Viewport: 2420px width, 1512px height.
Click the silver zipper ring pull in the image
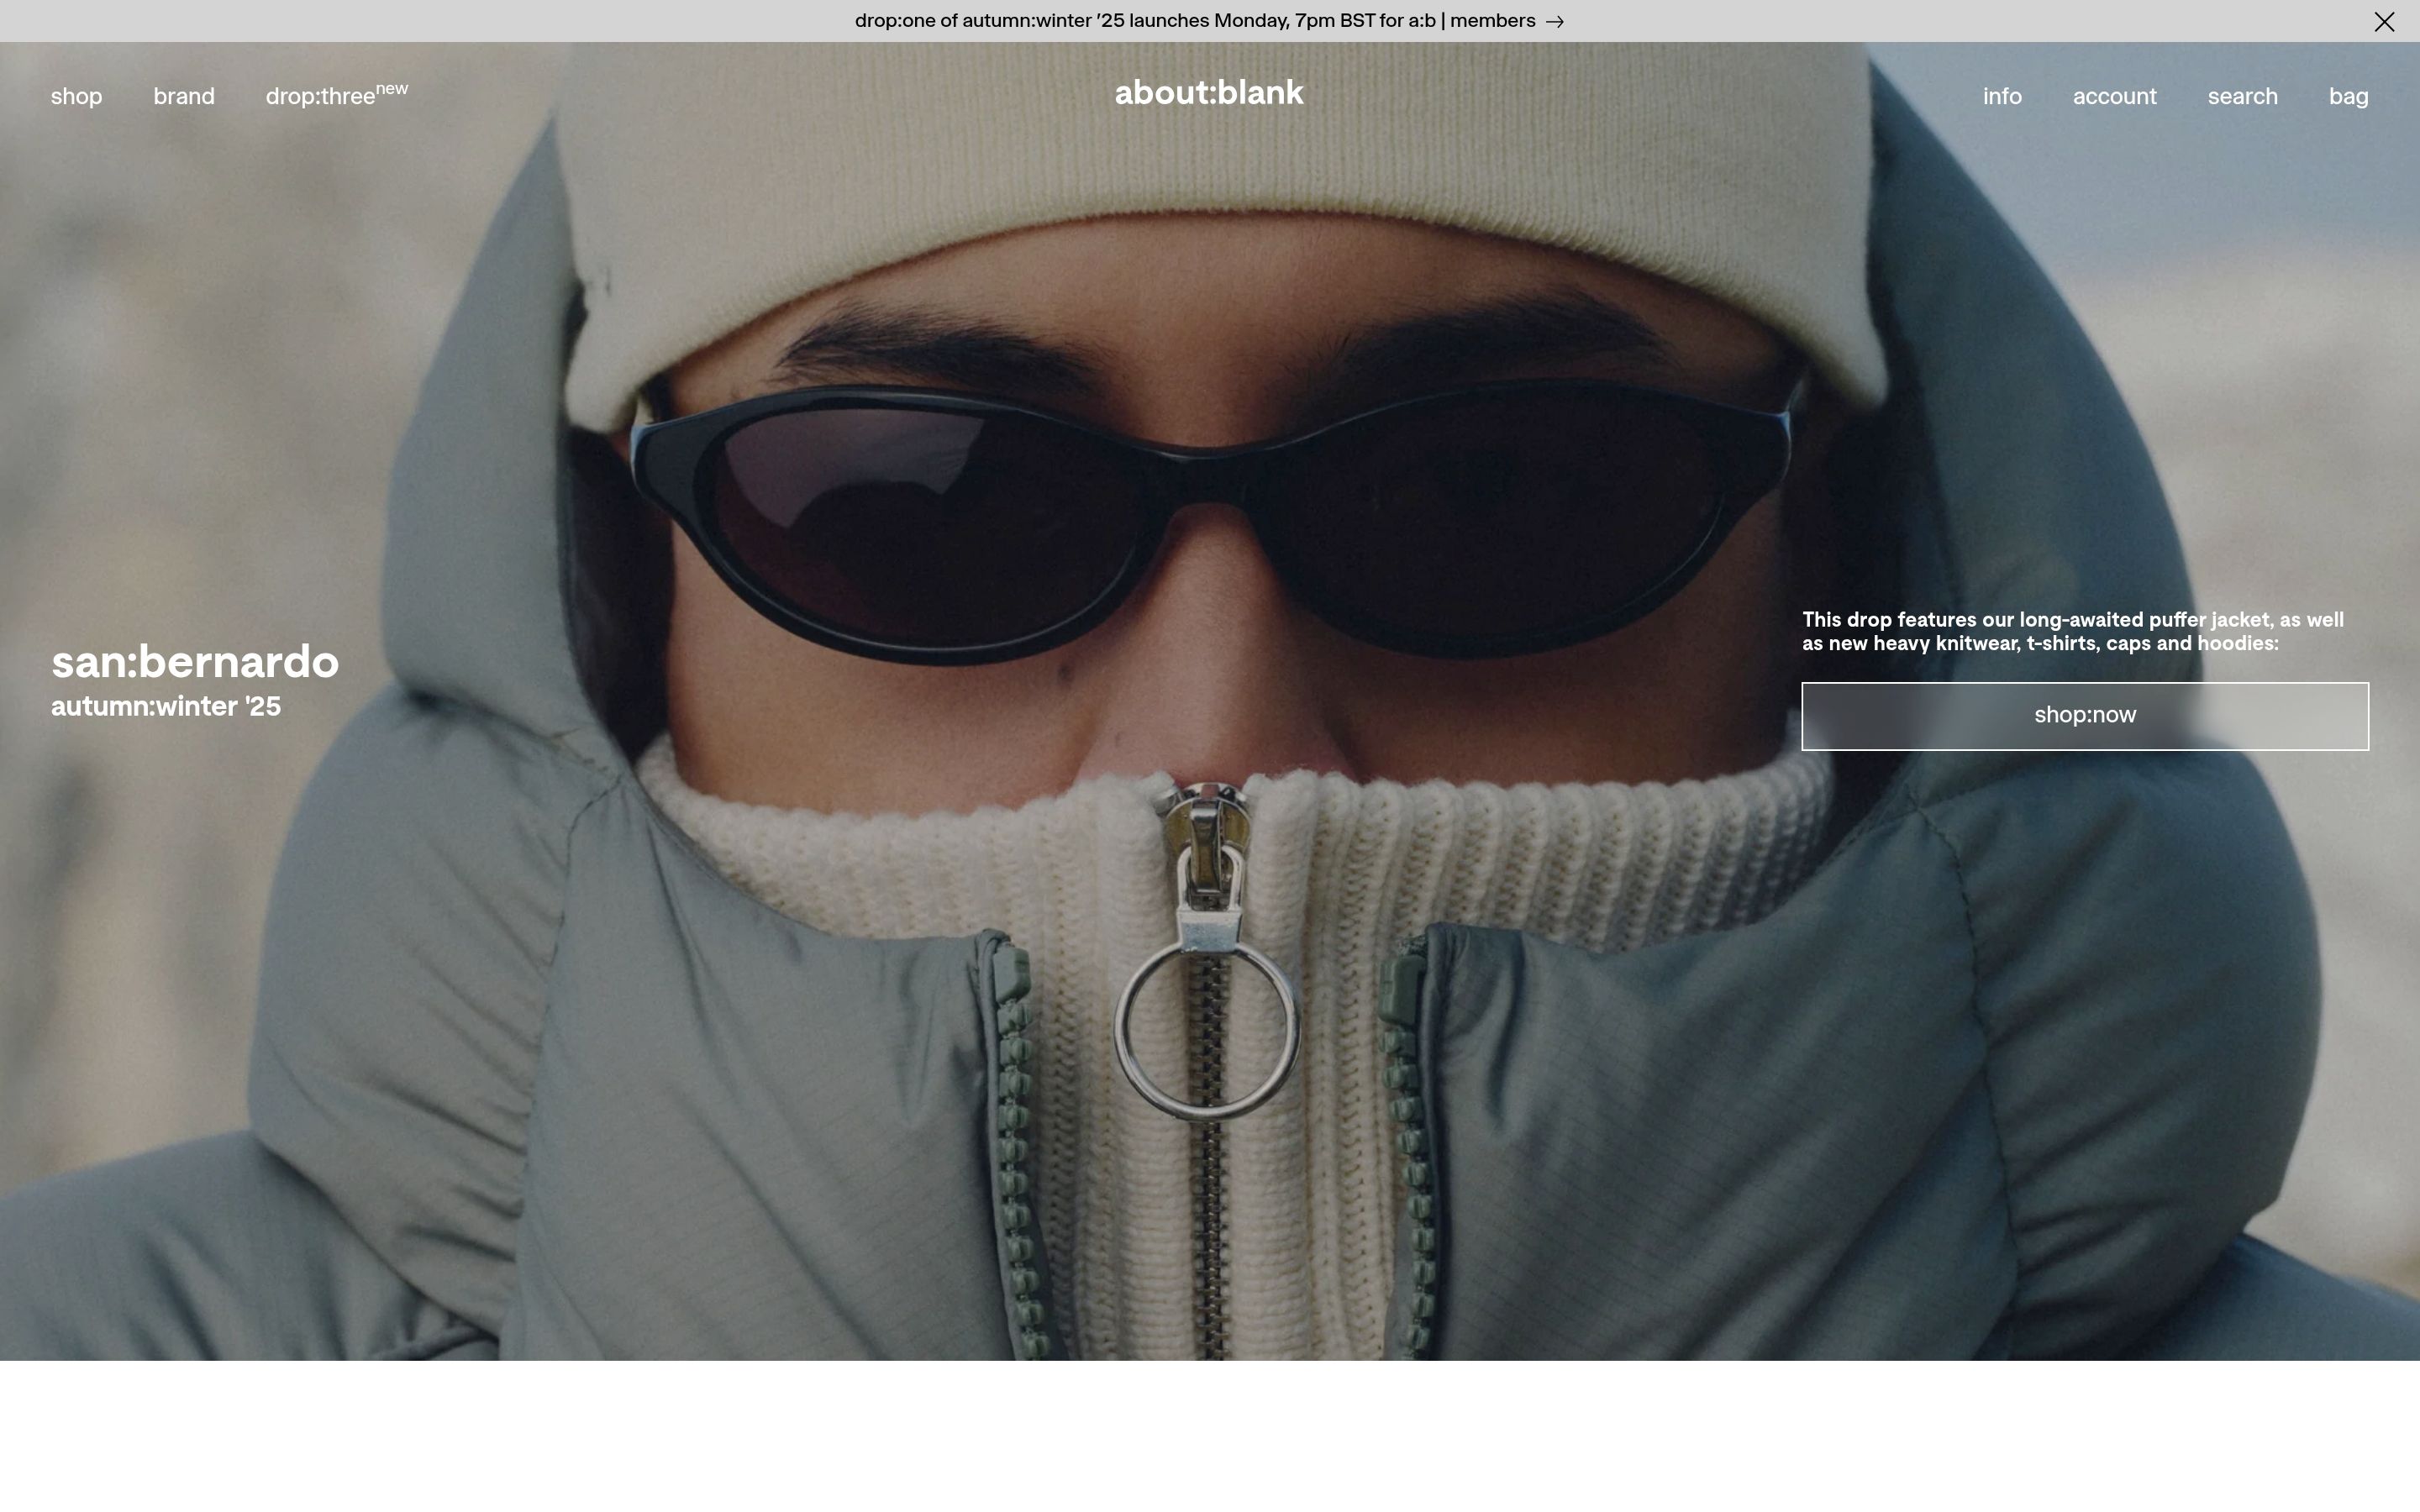pos(1207,1030)
